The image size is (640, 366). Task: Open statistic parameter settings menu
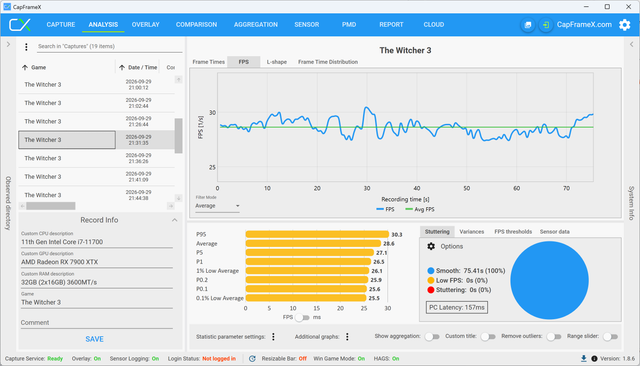tap(273, 337)
